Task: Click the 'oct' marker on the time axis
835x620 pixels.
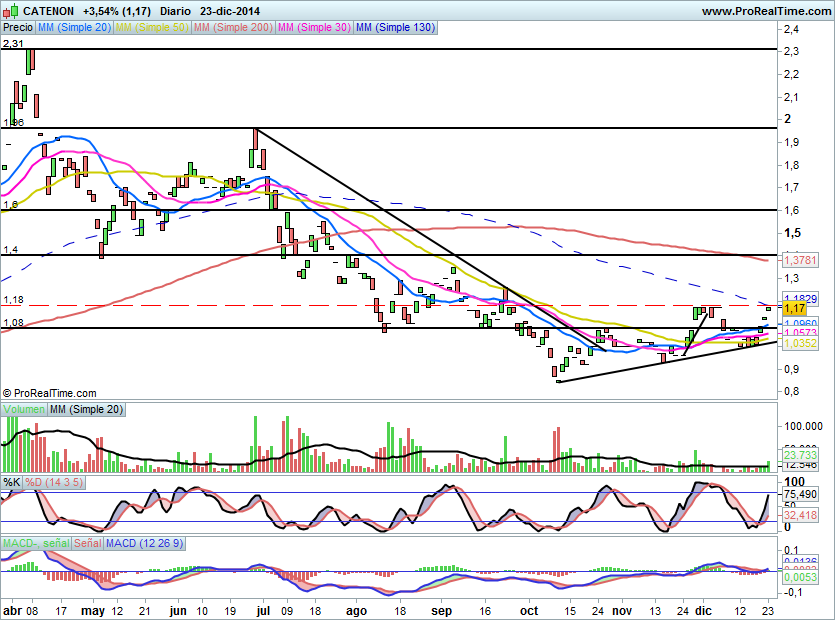Action: pos(529,610)
